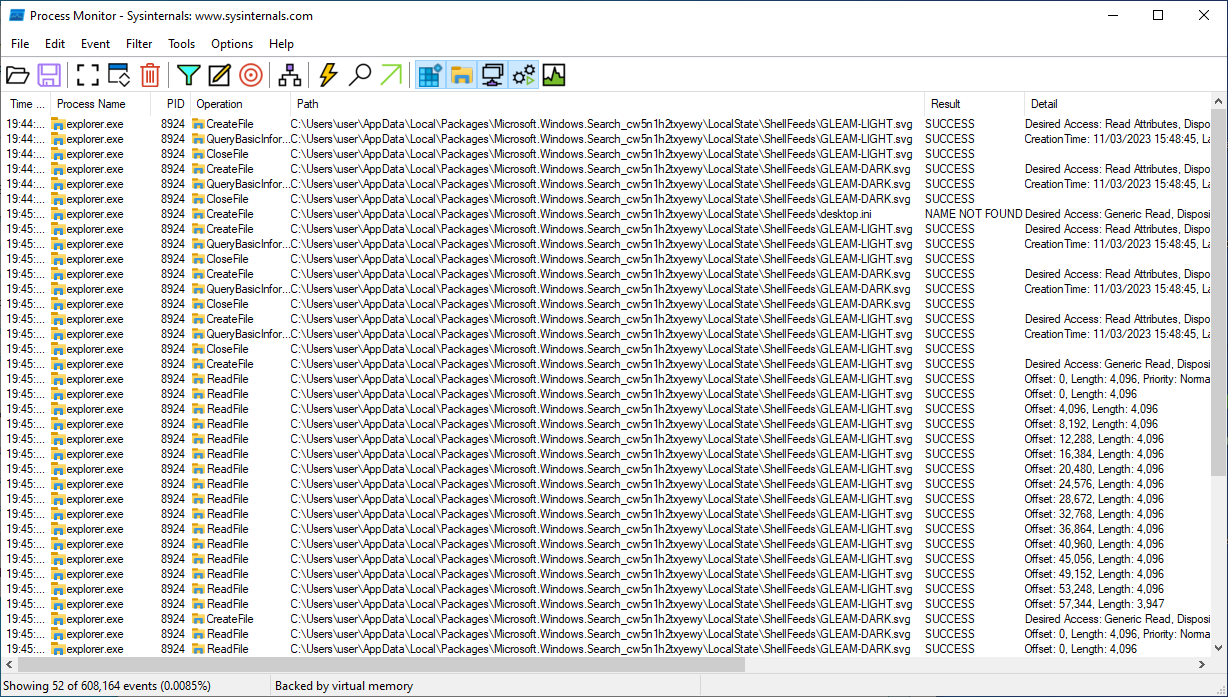The width and height of the screenshot is (1228, 697).
Task: Click the Include Process From Window target icon
Action: [x=251, y=75]
